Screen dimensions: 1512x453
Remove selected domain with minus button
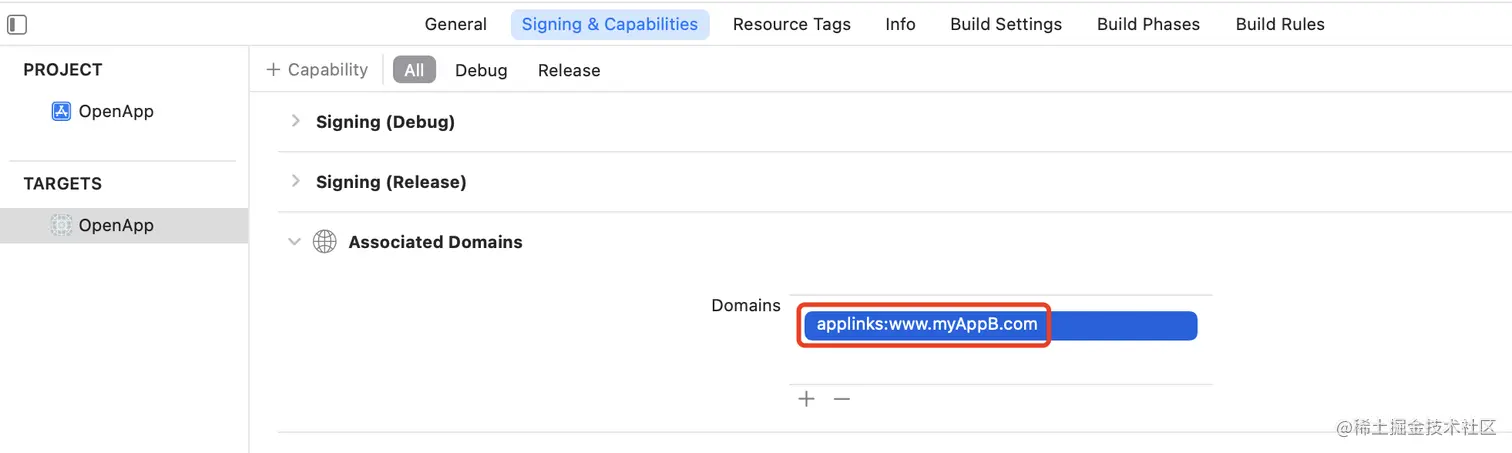click(842, 399)
